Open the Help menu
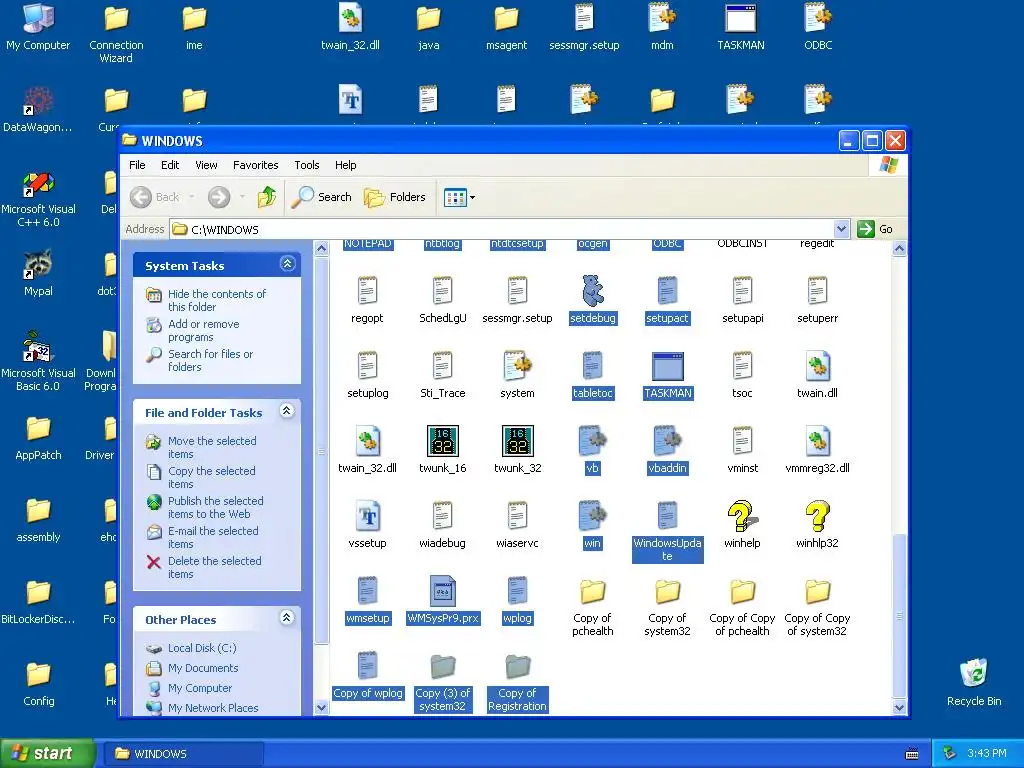The height and width of the screenshot is (768, 1024). [x=345, y=165]
